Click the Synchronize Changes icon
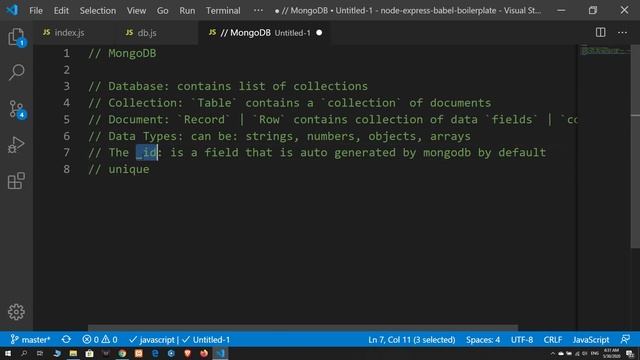Viewport: 640px width, 360px height. coord(66,340)
